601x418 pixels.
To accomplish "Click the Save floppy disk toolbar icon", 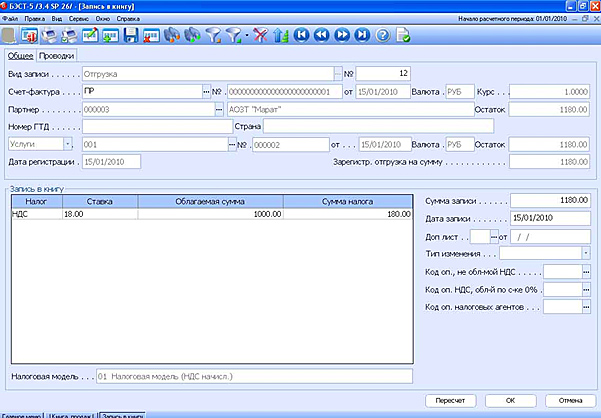I will [130, 35].
